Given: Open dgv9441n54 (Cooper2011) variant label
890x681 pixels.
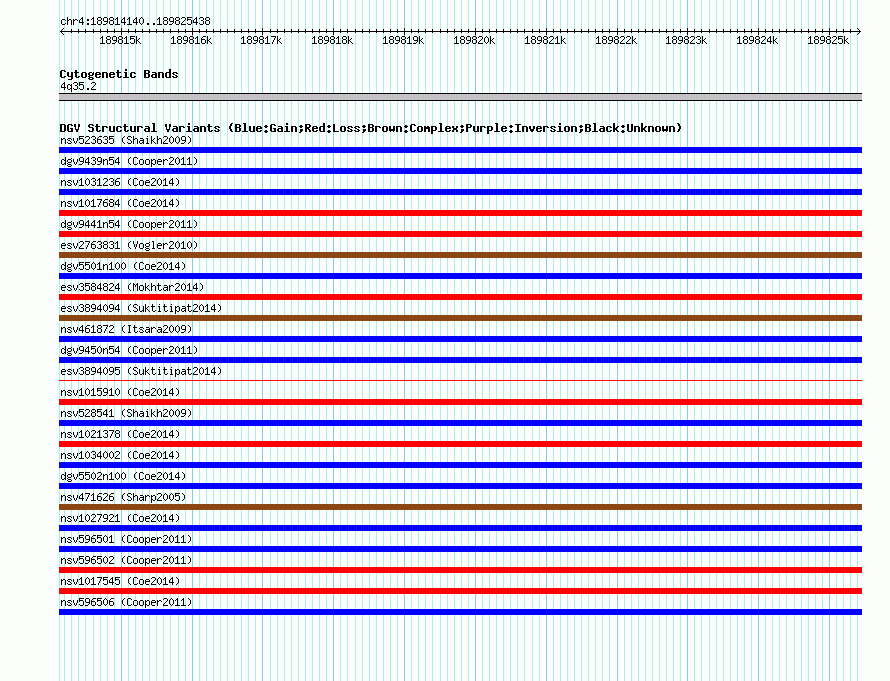Looking at the screenshot, I should click(129, 224).
